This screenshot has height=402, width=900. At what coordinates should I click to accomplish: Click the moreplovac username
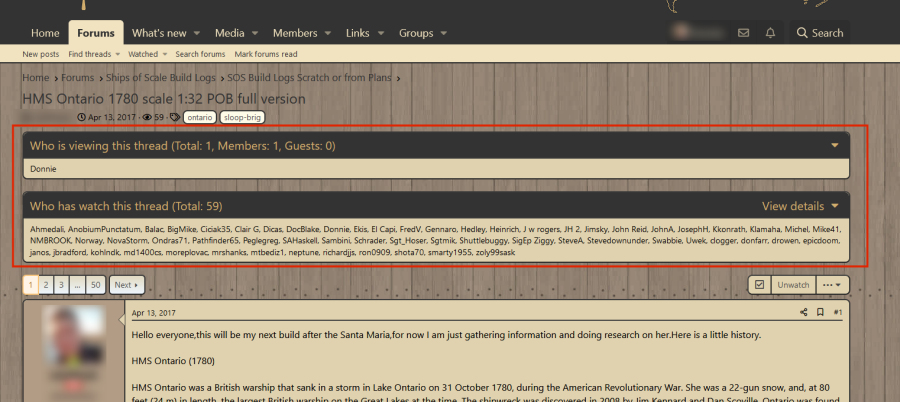point(186,252)
